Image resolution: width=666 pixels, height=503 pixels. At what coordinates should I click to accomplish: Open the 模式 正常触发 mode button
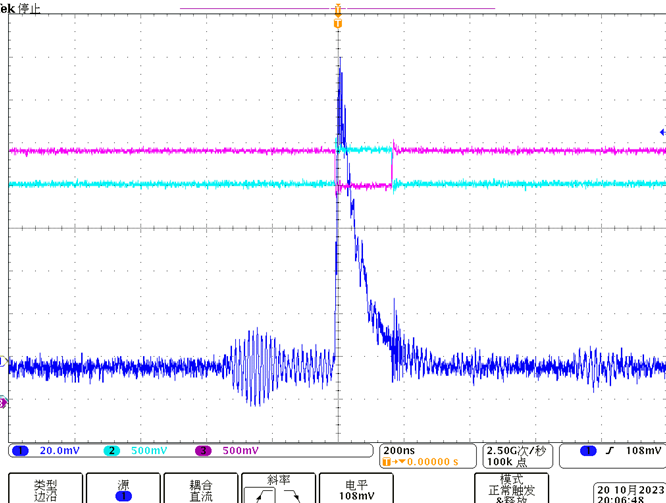(x=511, y=489)
